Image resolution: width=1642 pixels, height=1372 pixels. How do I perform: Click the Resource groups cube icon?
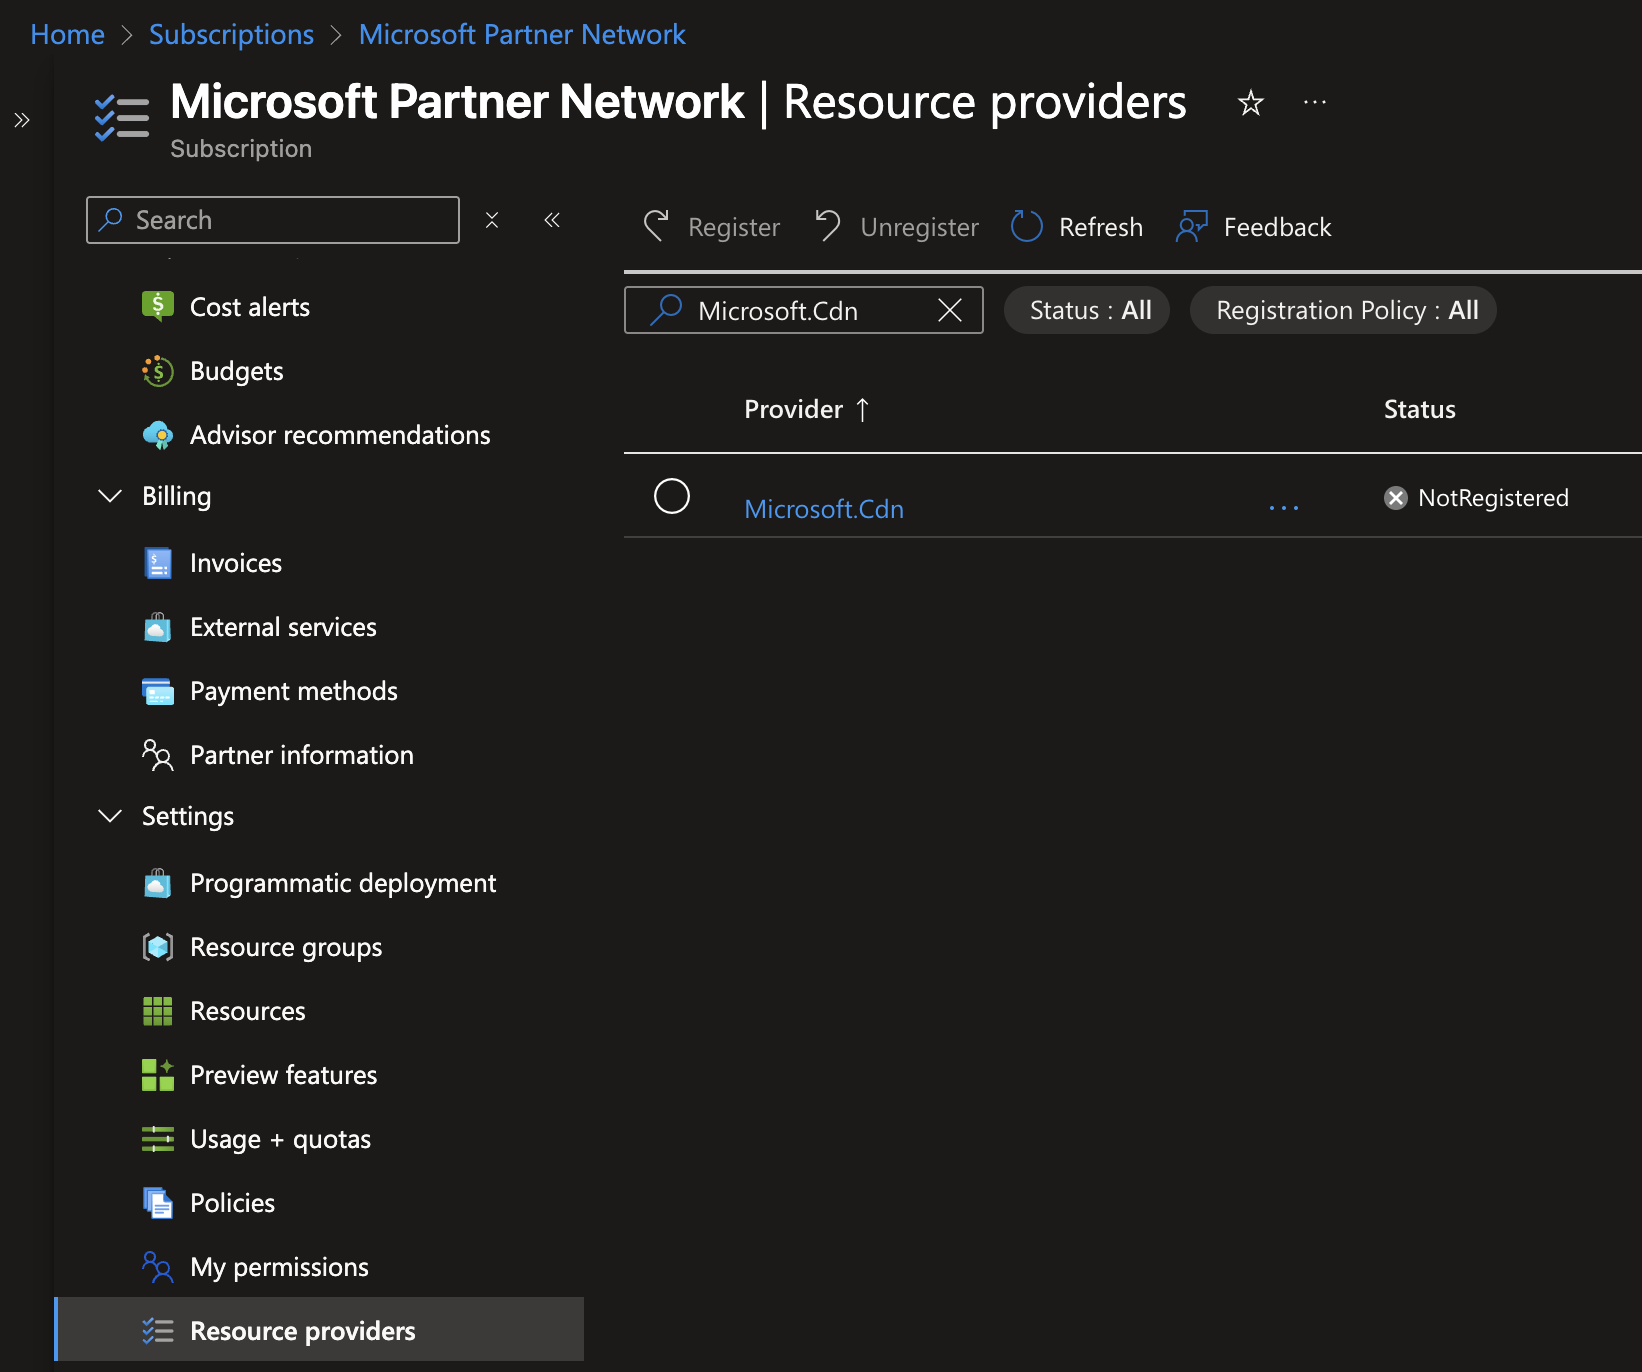tap(158, 947)
